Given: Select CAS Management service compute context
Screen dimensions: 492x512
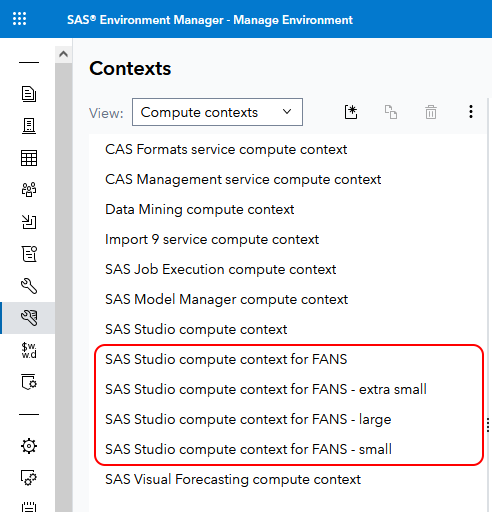Looking at the screenshot, I should (x=243, y=179).
